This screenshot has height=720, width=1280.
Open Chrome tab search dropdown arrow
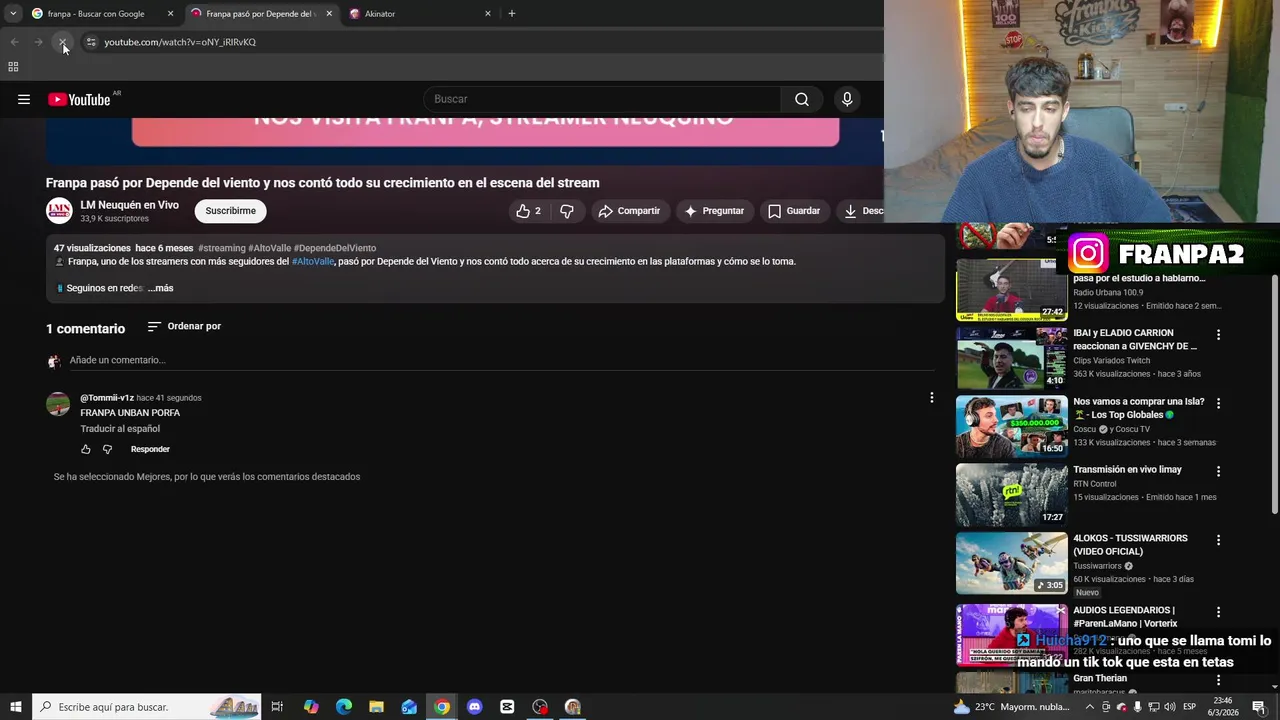point(13,14)
